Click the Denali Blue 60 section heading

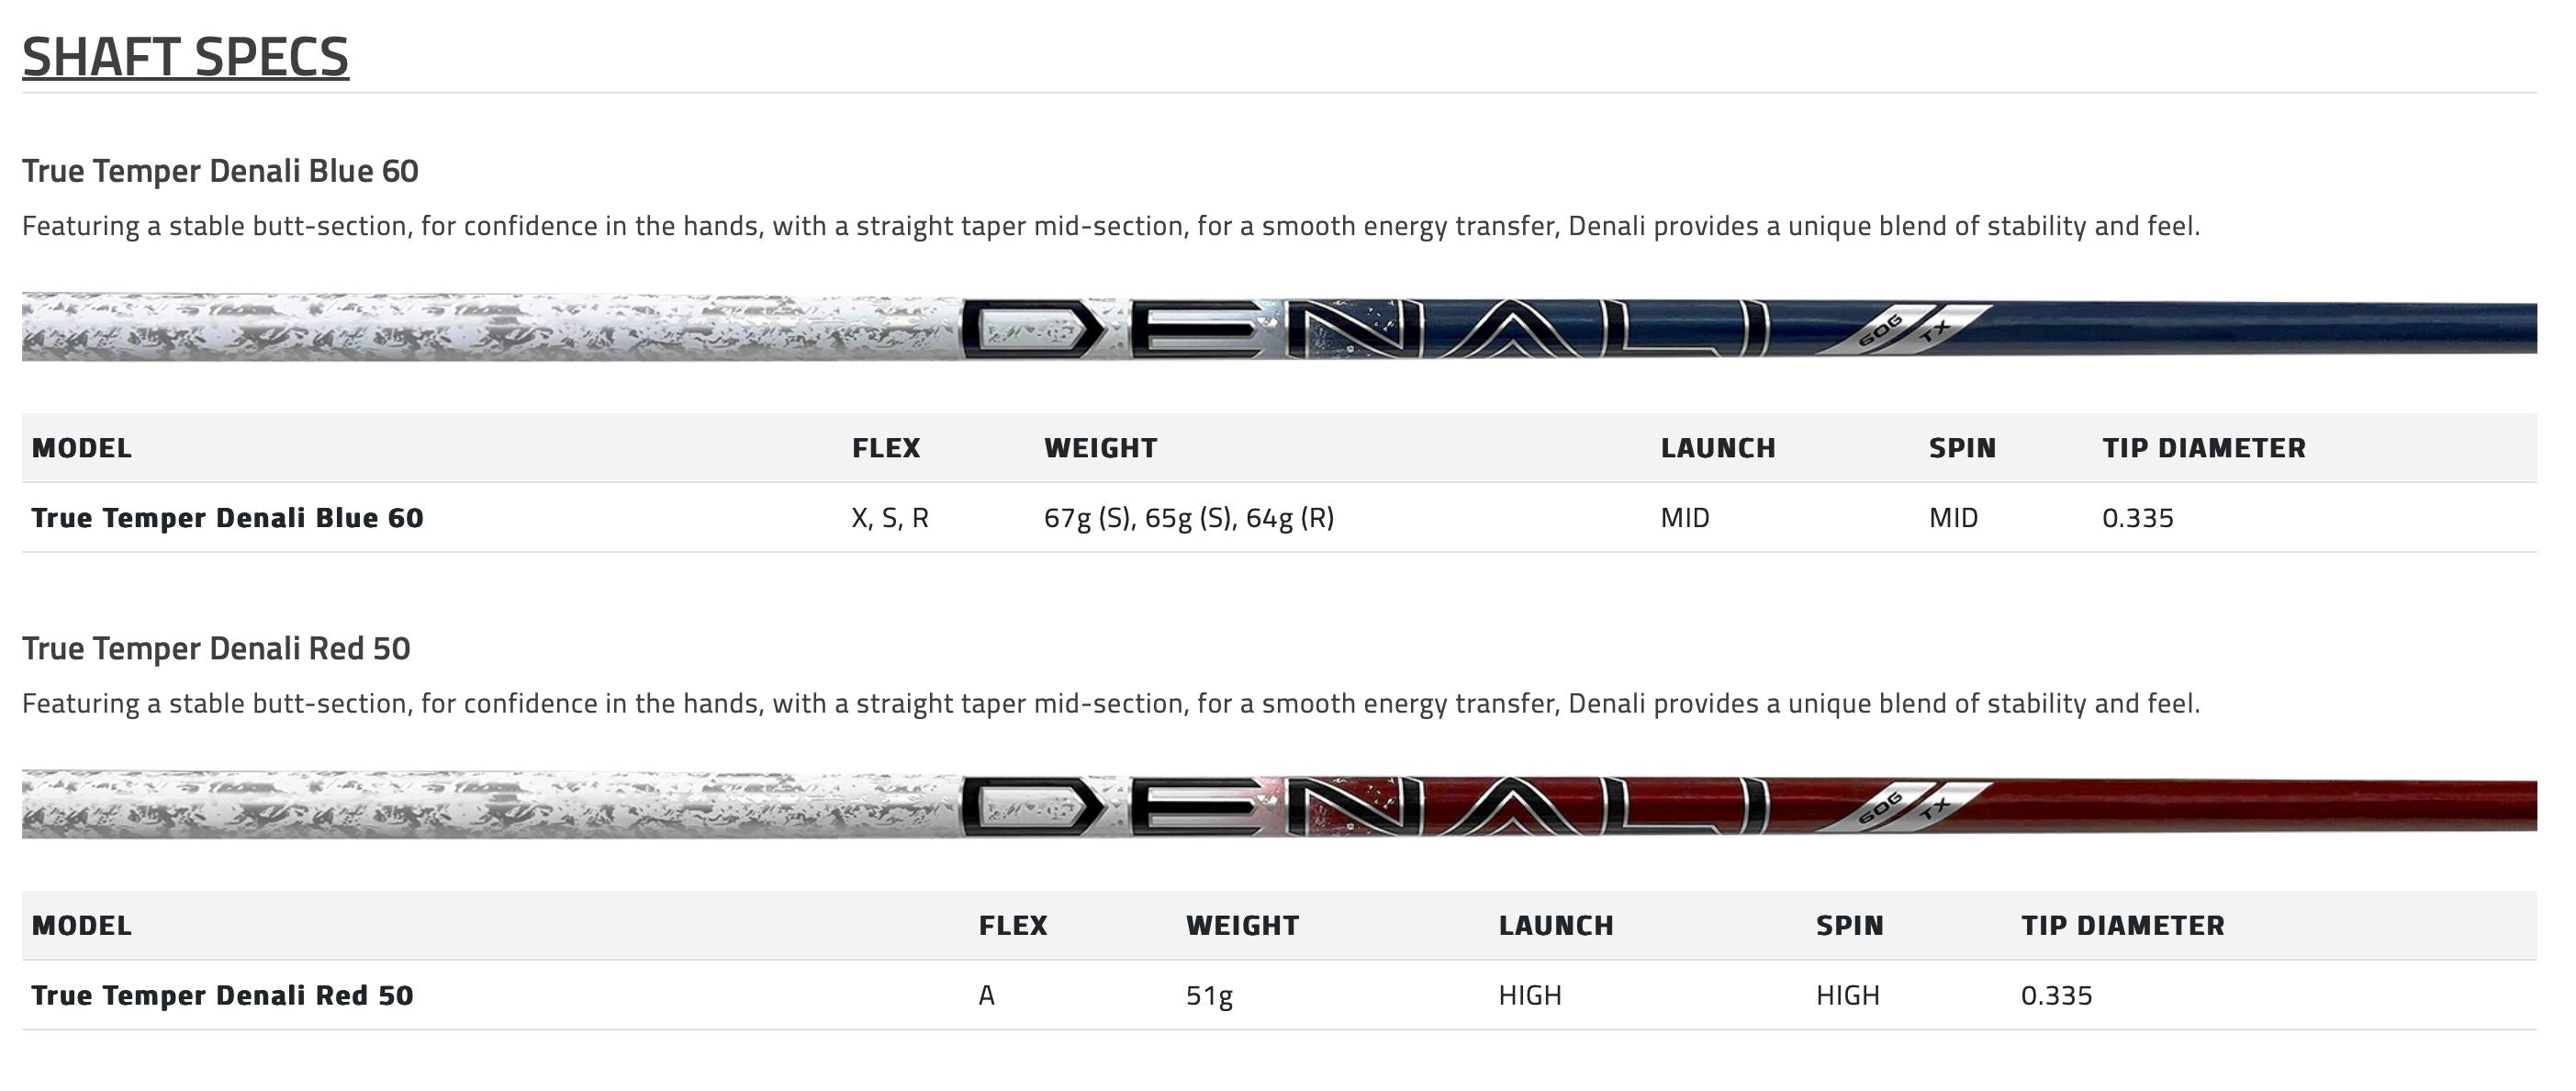pos(220,171)
